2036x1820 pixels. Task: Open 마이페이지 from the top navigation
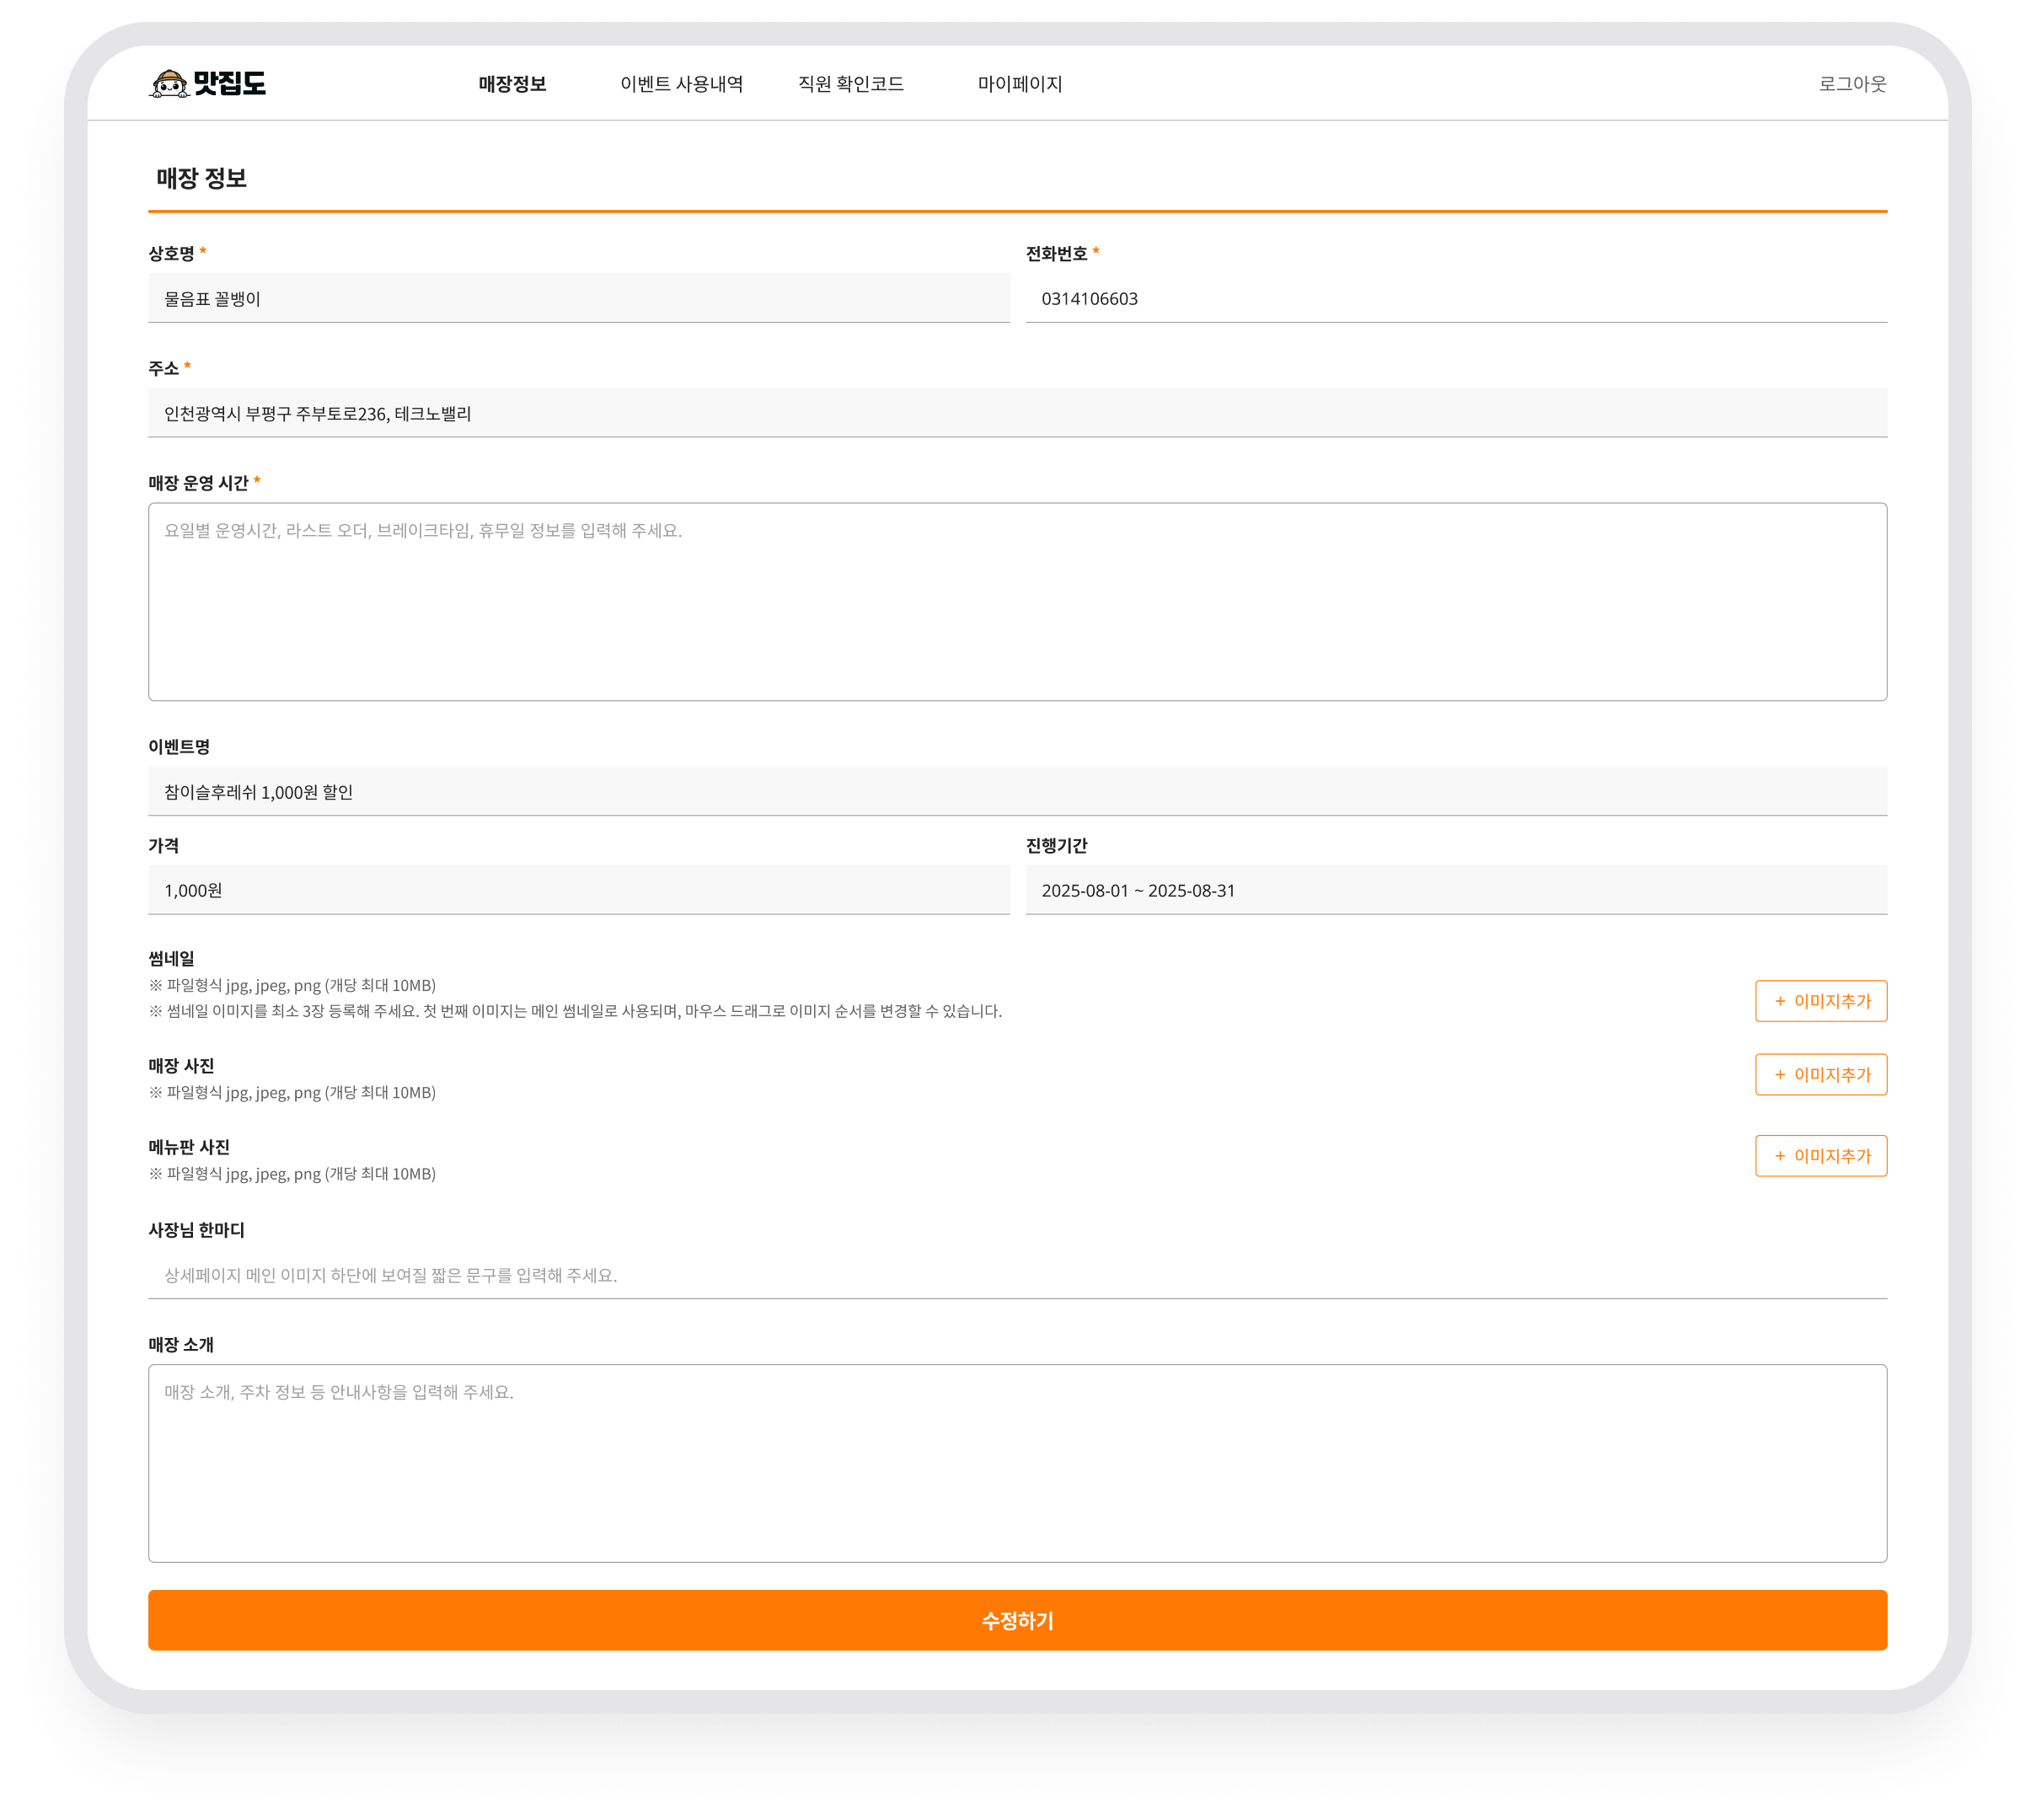pos(1020,84)
